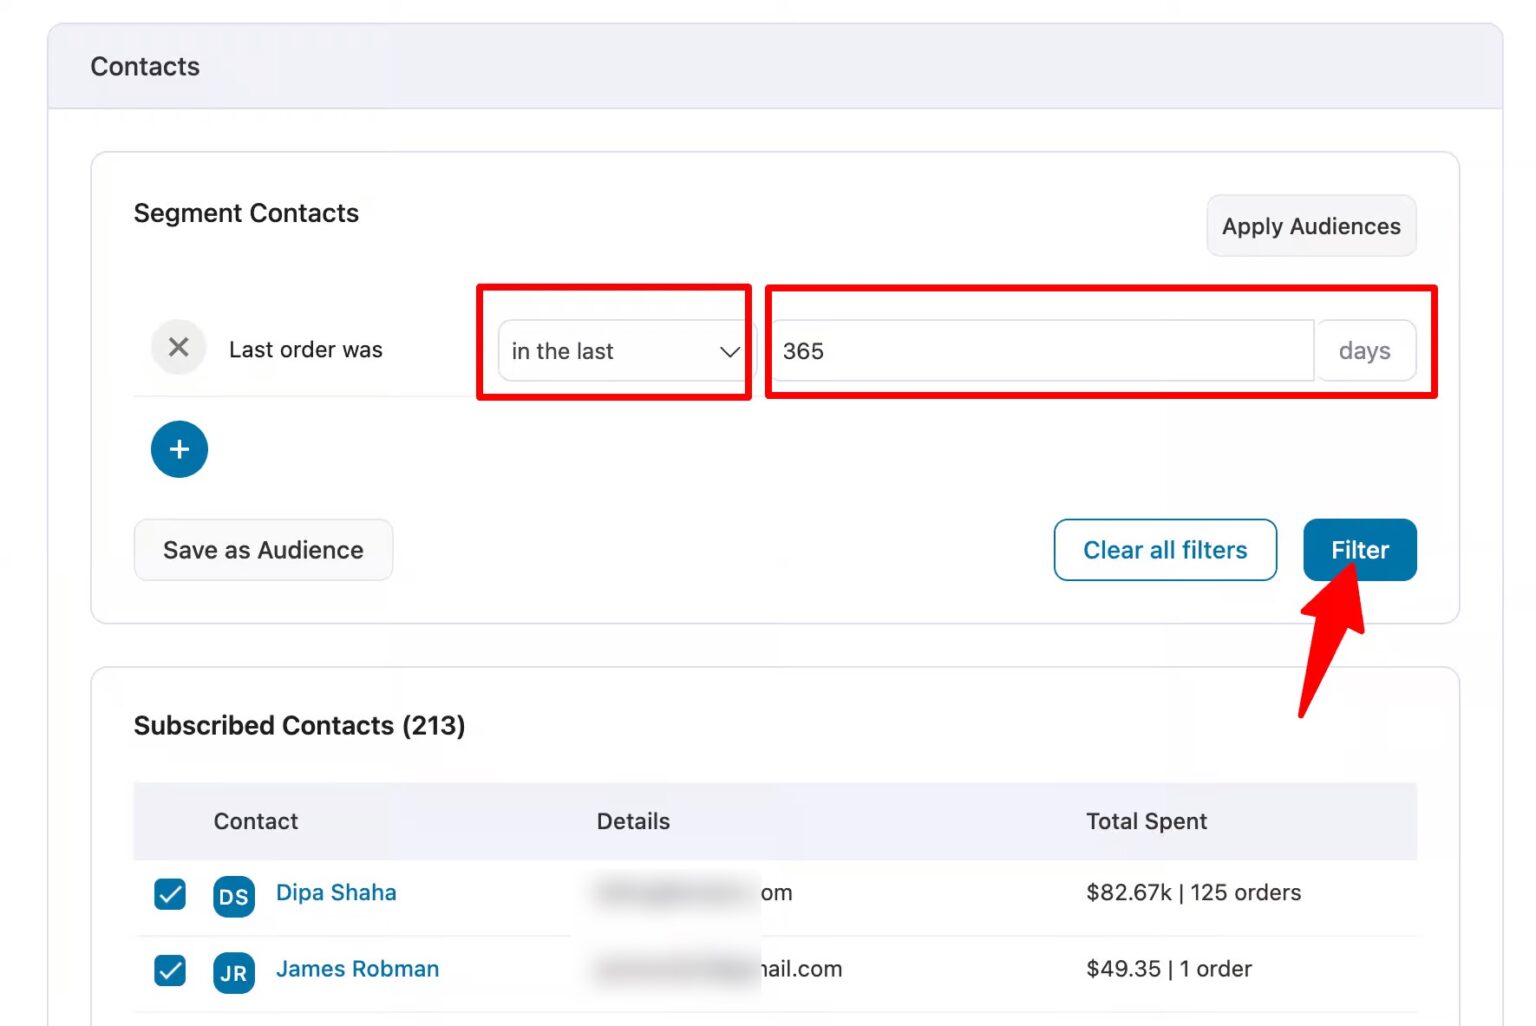
Task: Click James Robman's JR avatar
Action: point(233,972)
